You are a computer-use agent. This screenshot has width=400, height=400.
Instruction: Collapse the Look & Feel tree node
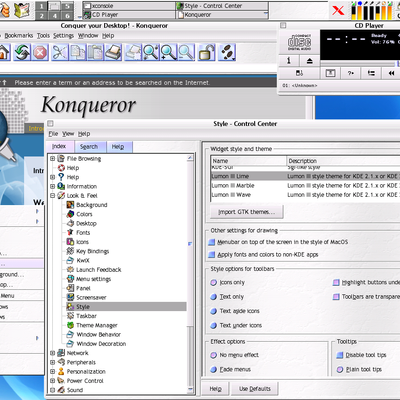[53, 196]
